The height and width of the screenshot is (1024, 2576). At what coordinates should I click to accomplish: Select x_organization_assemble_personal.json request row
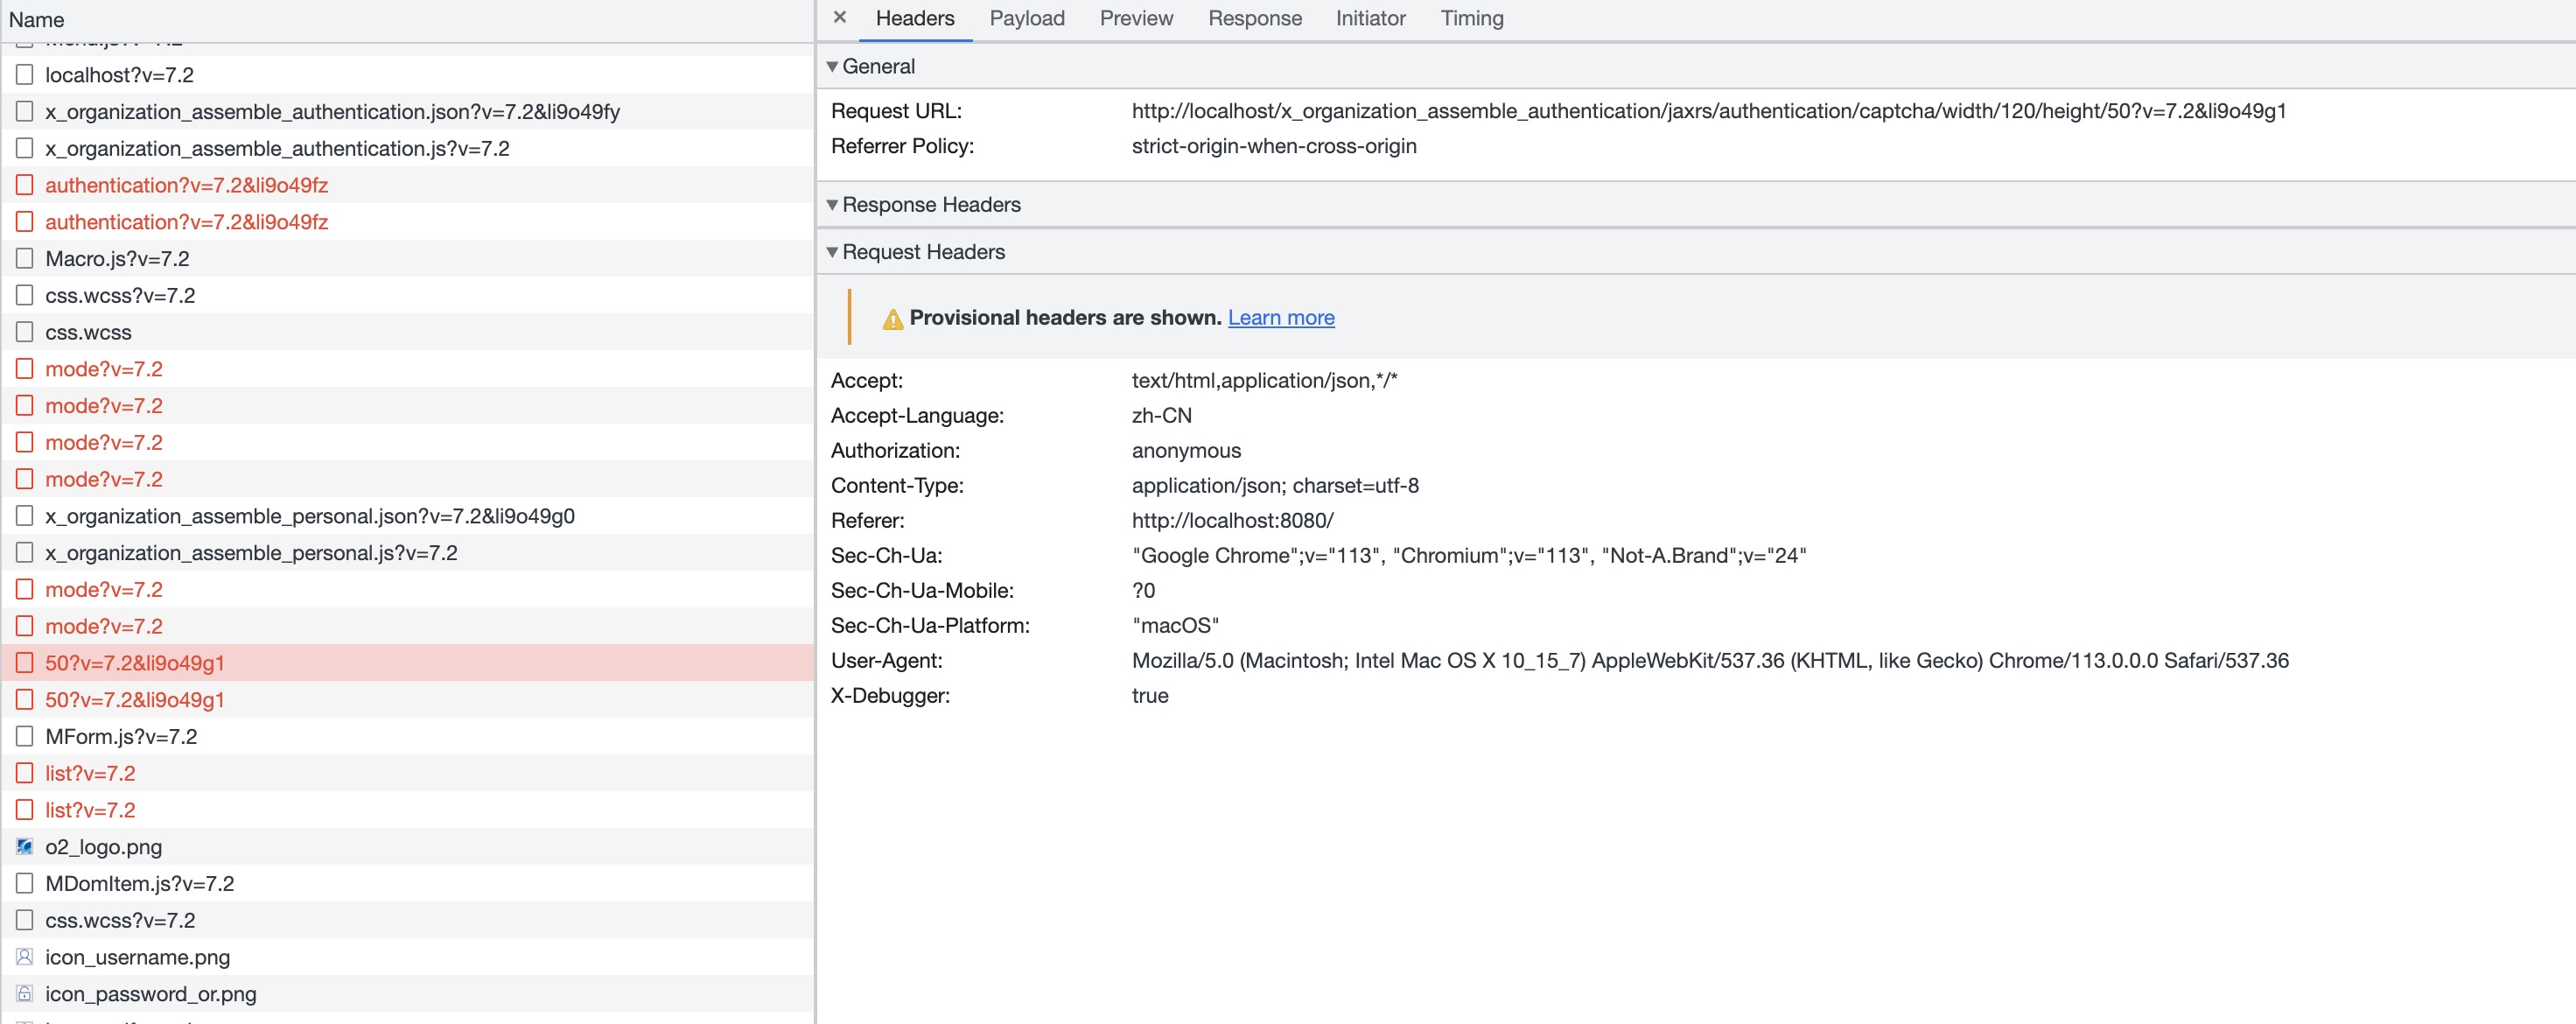310,516
